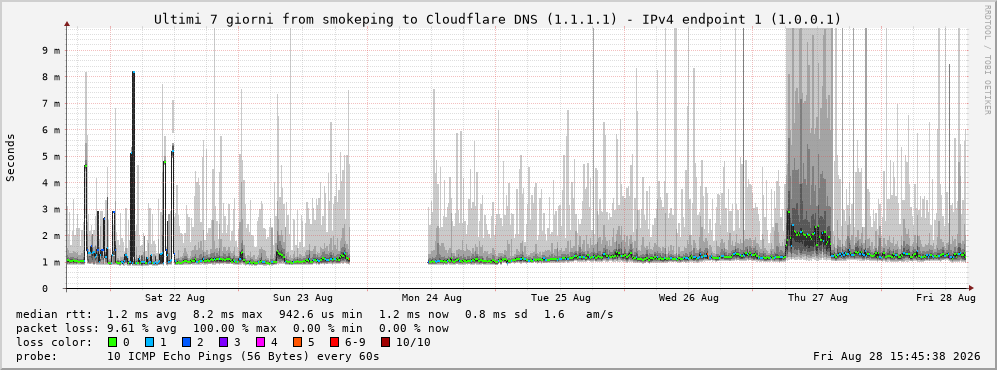This screenshot has height=370, width=997.
Task: Click the graph title text
Action: pyautogui.click(x=497, y=20)
